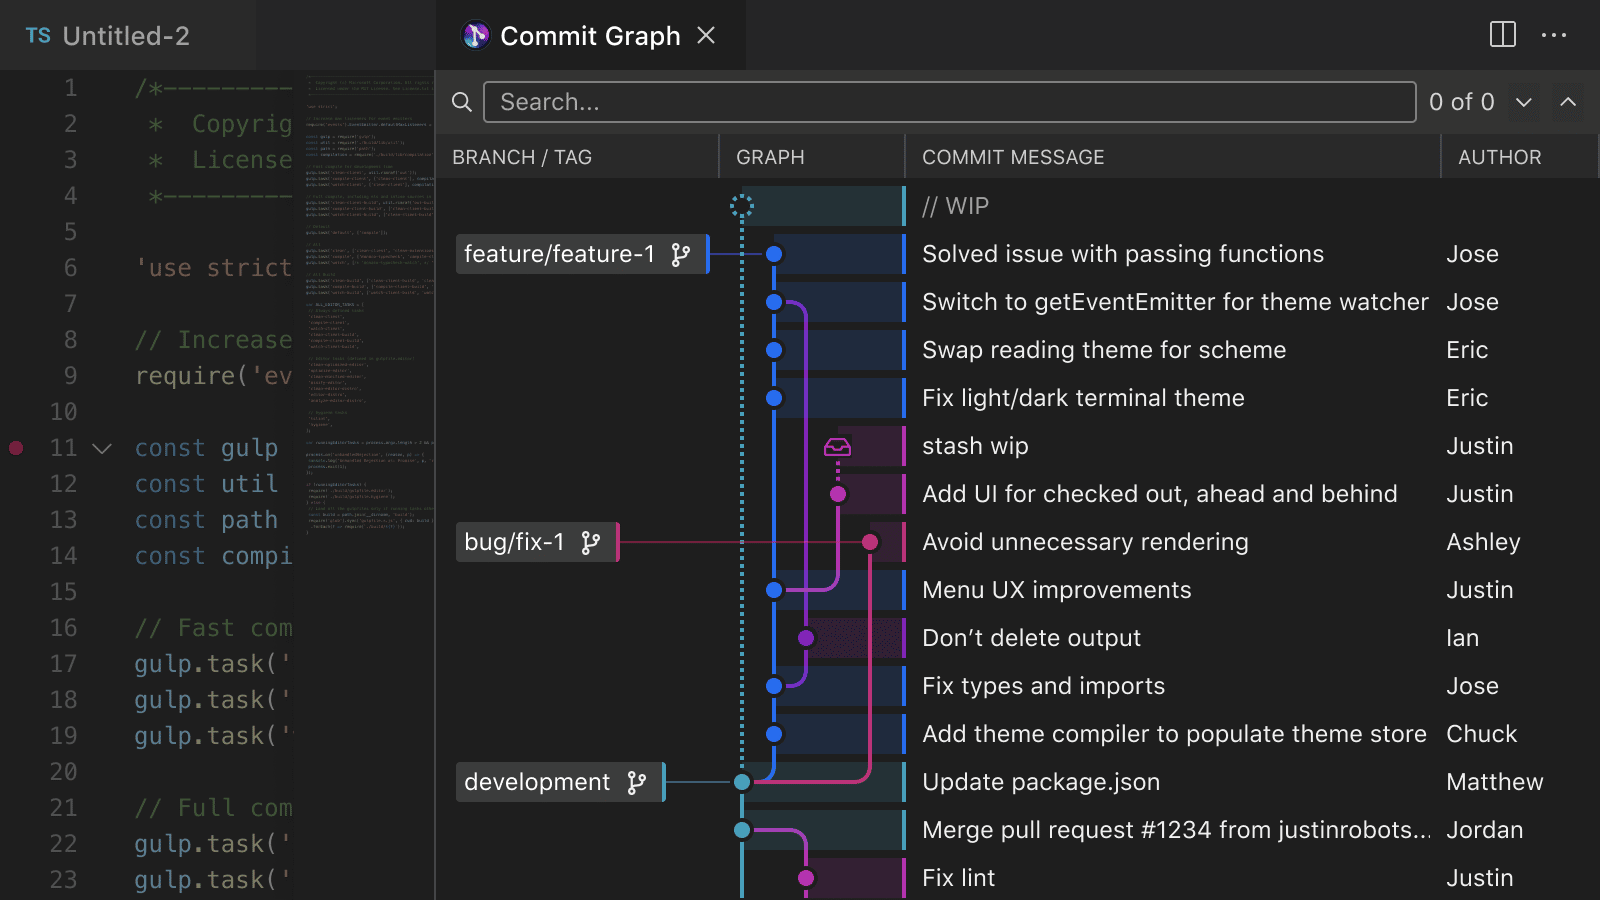Screen dimensions: 1600x900
Task: Select the WIP dotted circle node
Action: 742,206
